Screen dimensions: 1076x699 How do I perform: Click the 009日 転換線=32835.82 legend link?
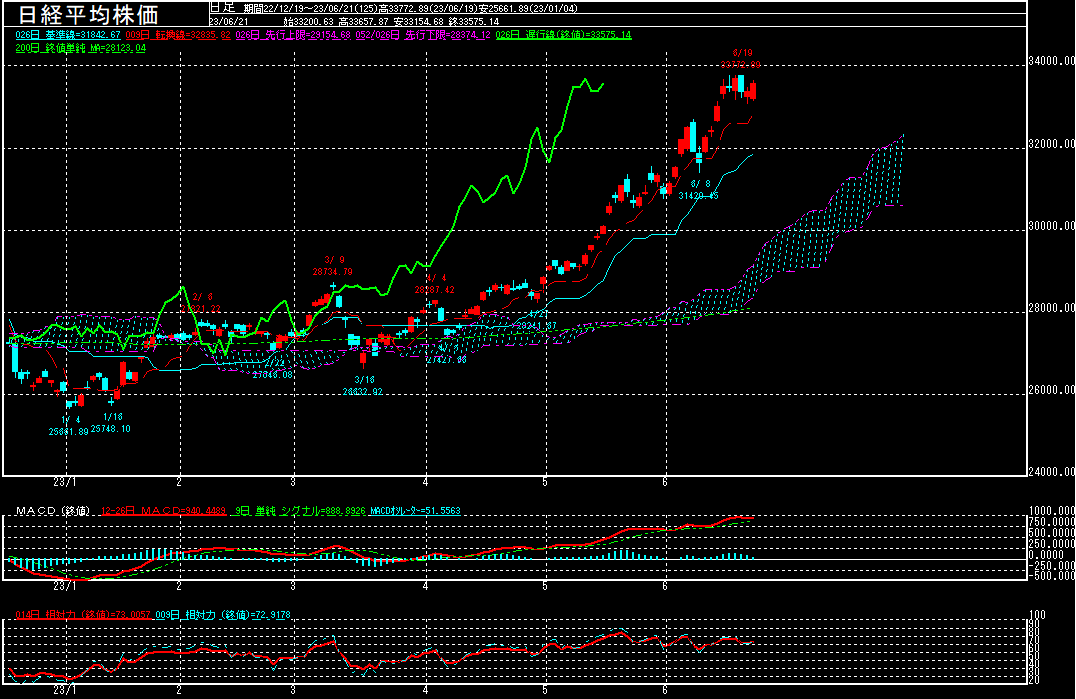(178, 35)
